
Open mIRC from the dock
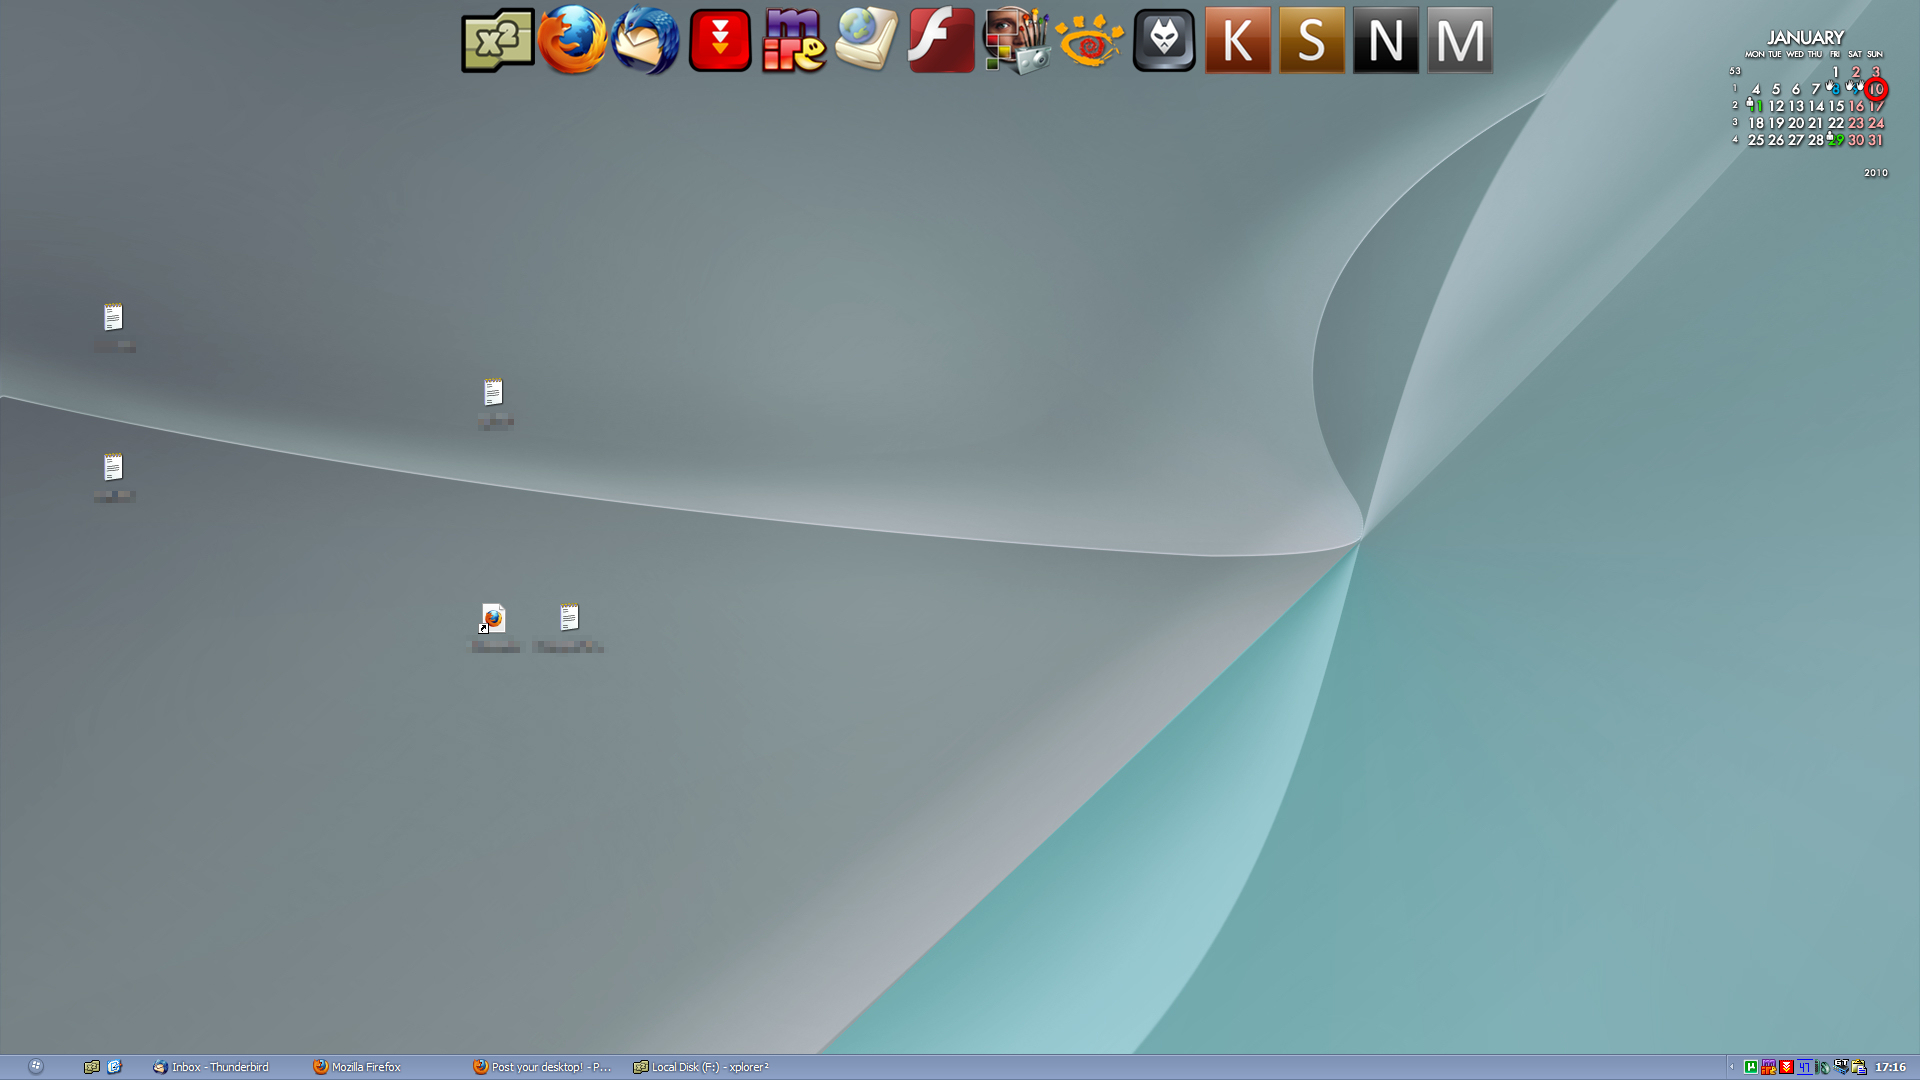click(794, 41)
